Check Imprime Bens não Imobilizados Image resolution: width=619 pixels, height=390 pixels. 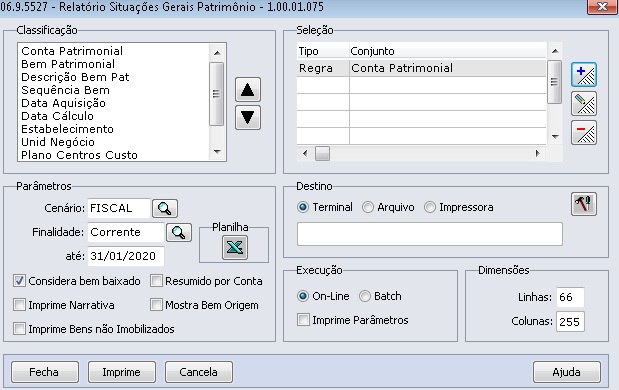pos(19,329)
